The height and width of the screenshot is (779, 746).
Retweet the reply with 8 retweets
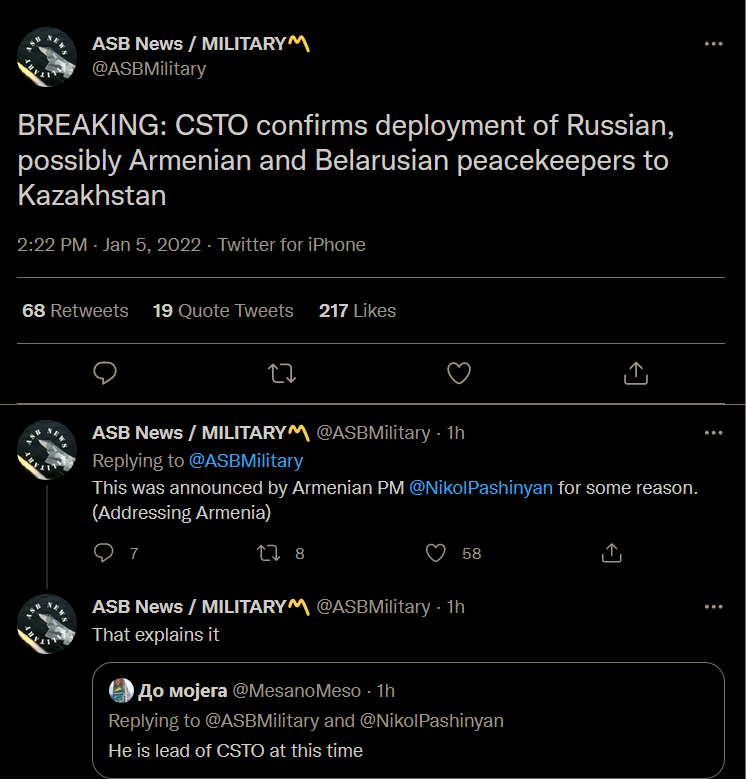point(269,553)
